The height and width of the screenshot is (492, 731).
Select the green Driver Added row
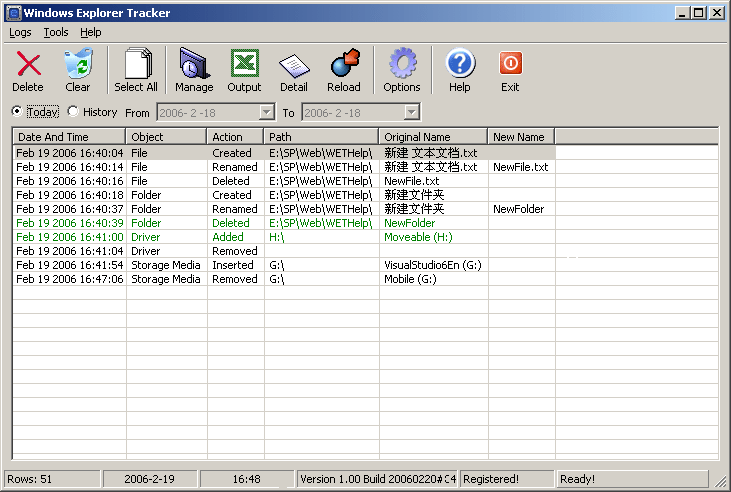pos(284,237)
